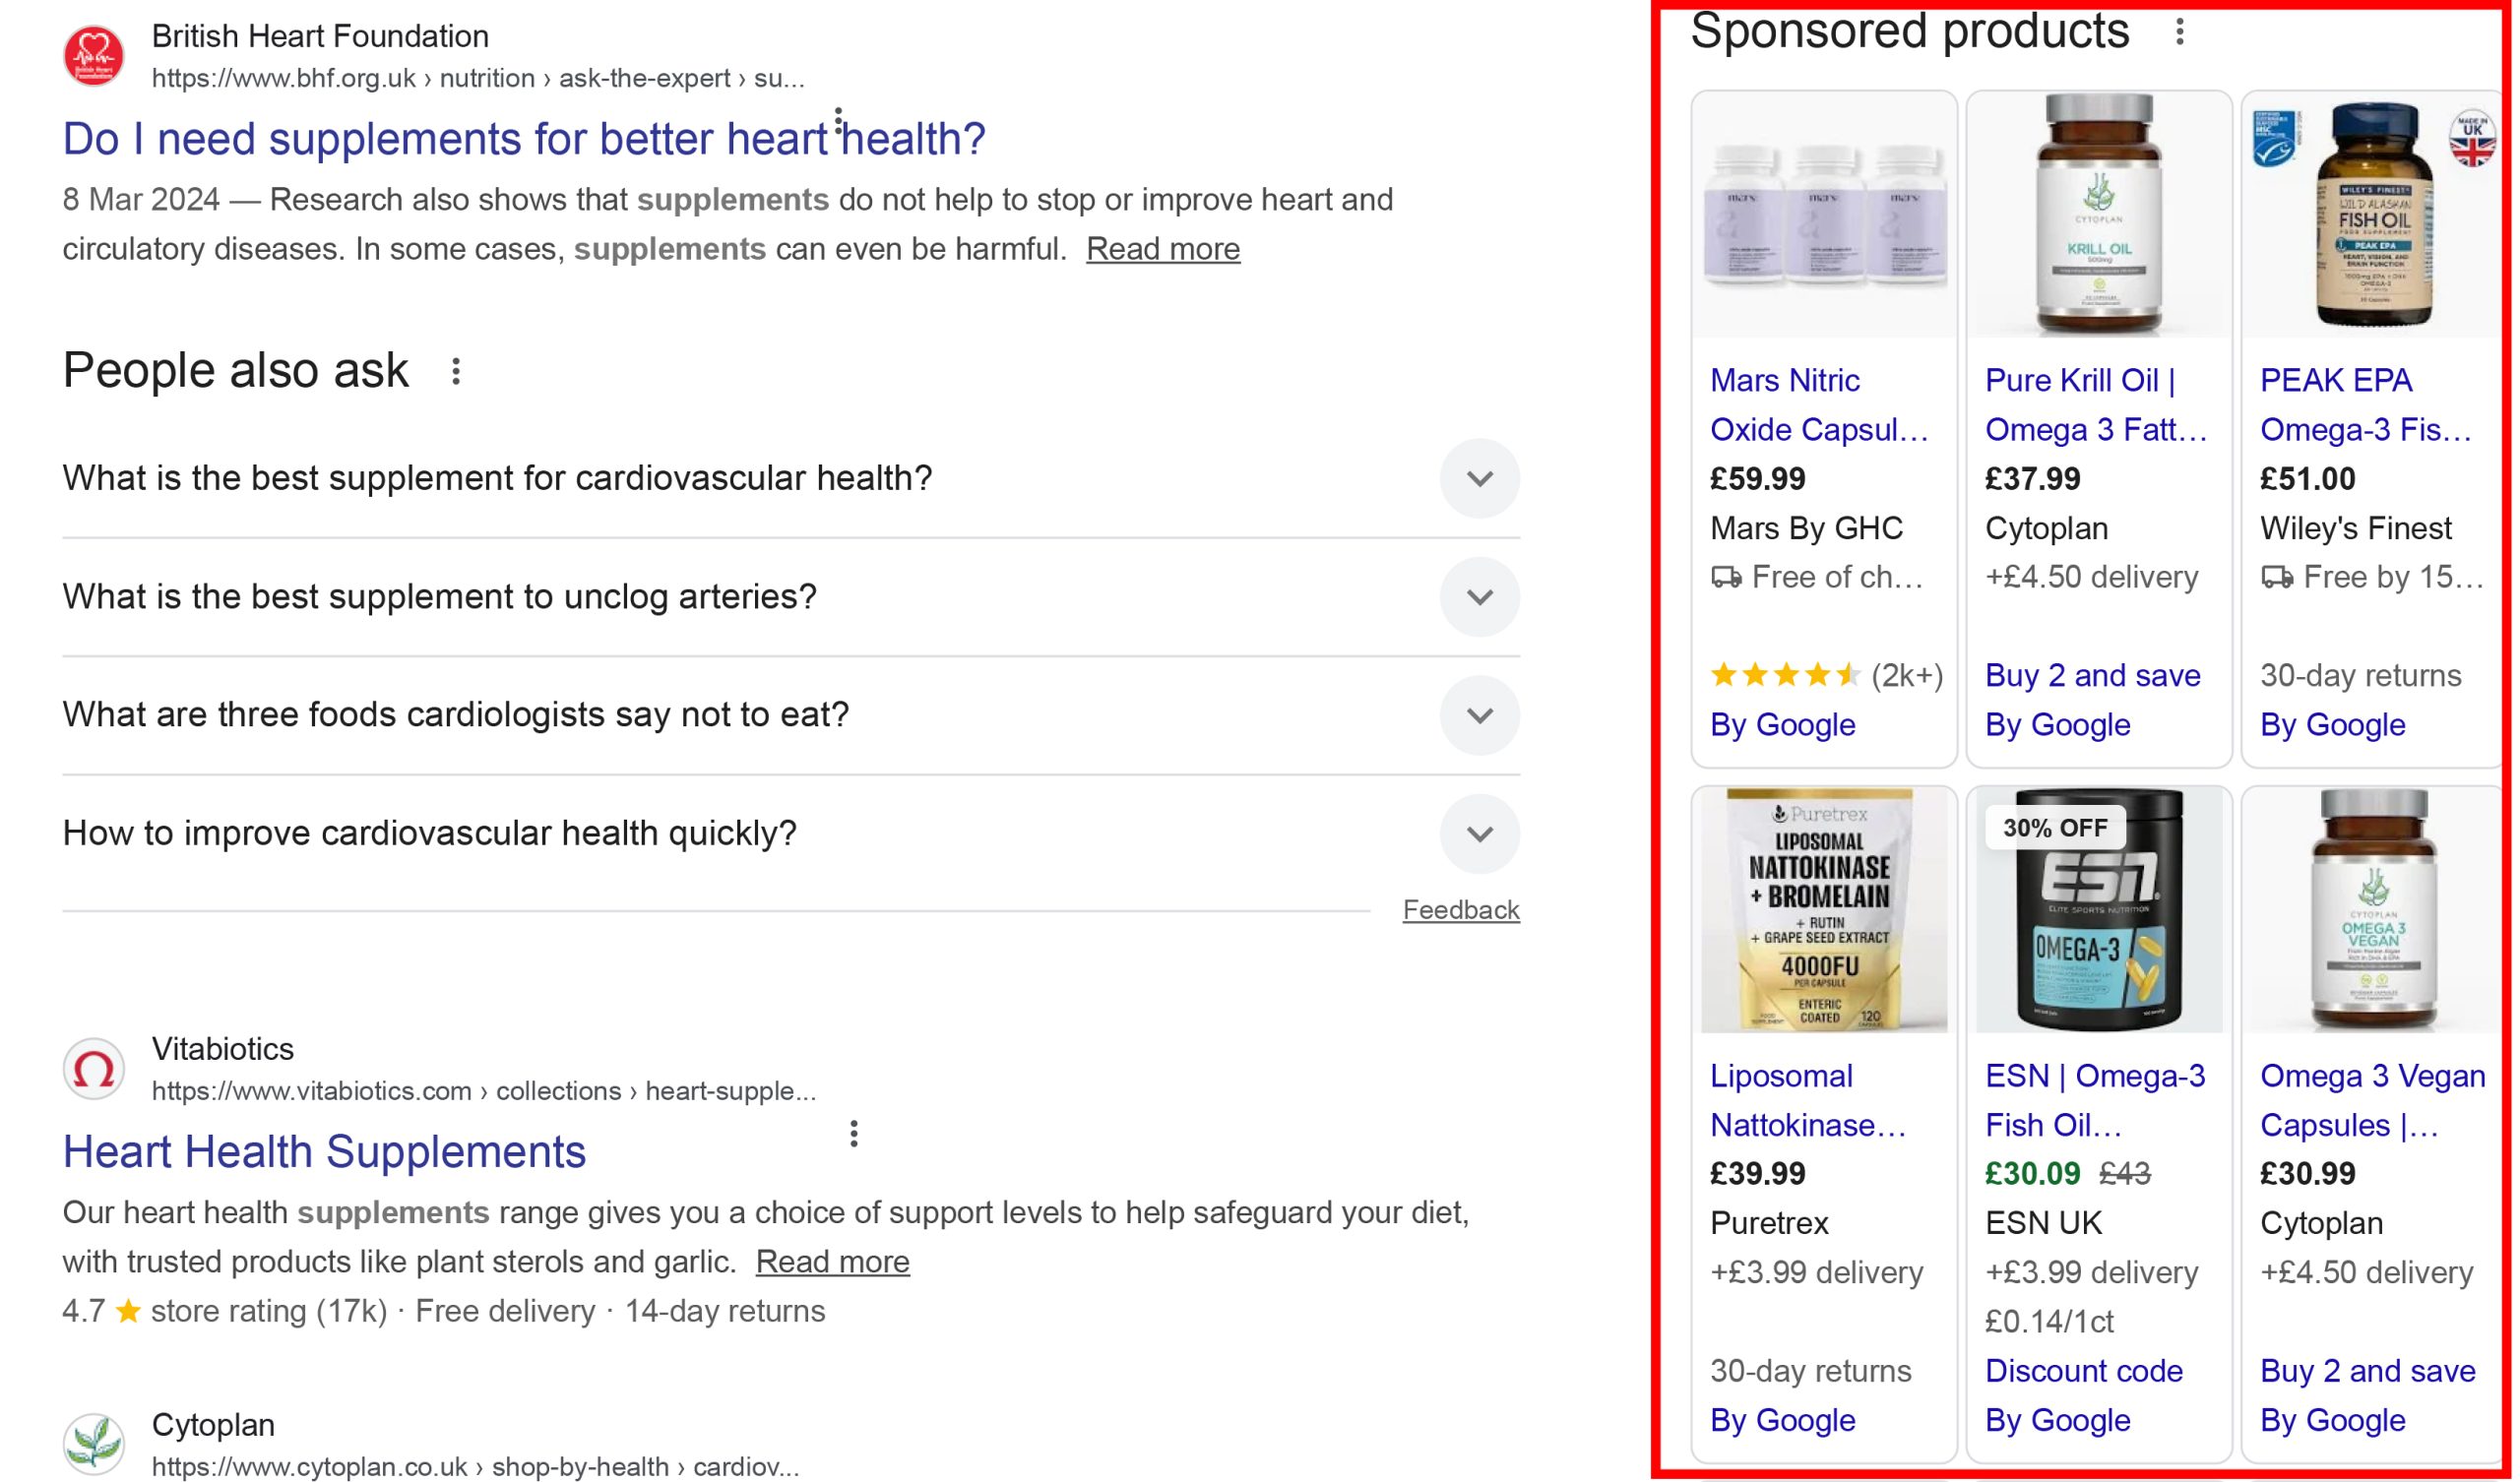2520x1482 pixels.
Task: Expand 'How to improve cardiovascular health quickly?'
Action: (x=1479, y=832)
